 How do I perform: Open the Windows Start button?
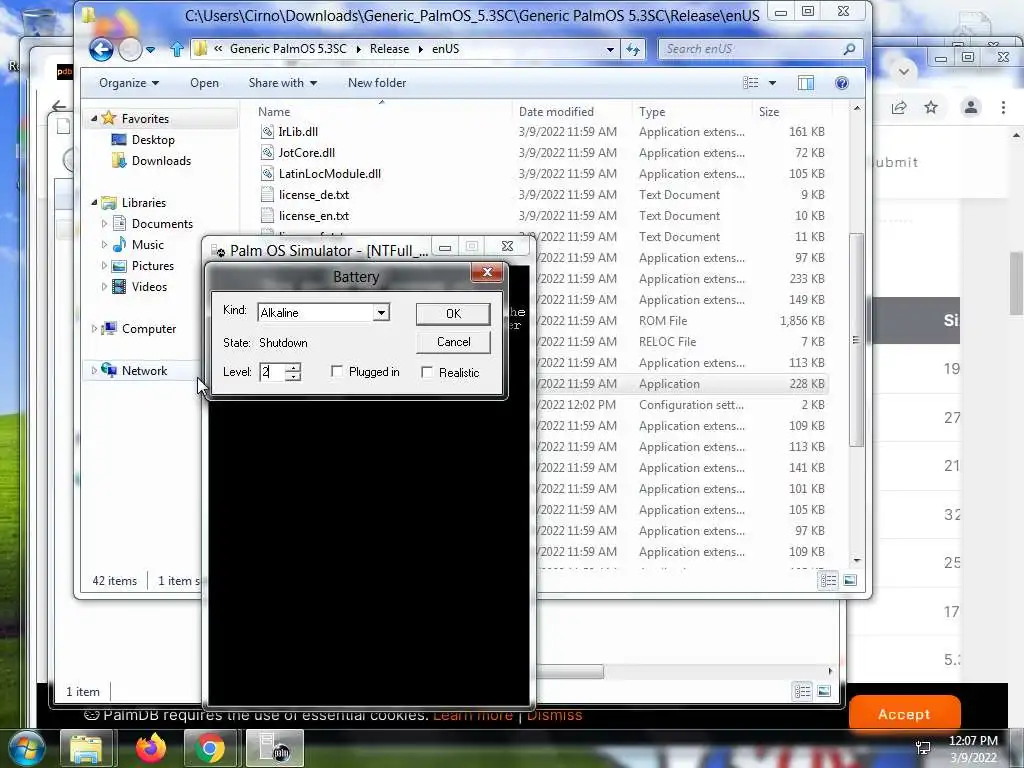[x=27, y=748]
